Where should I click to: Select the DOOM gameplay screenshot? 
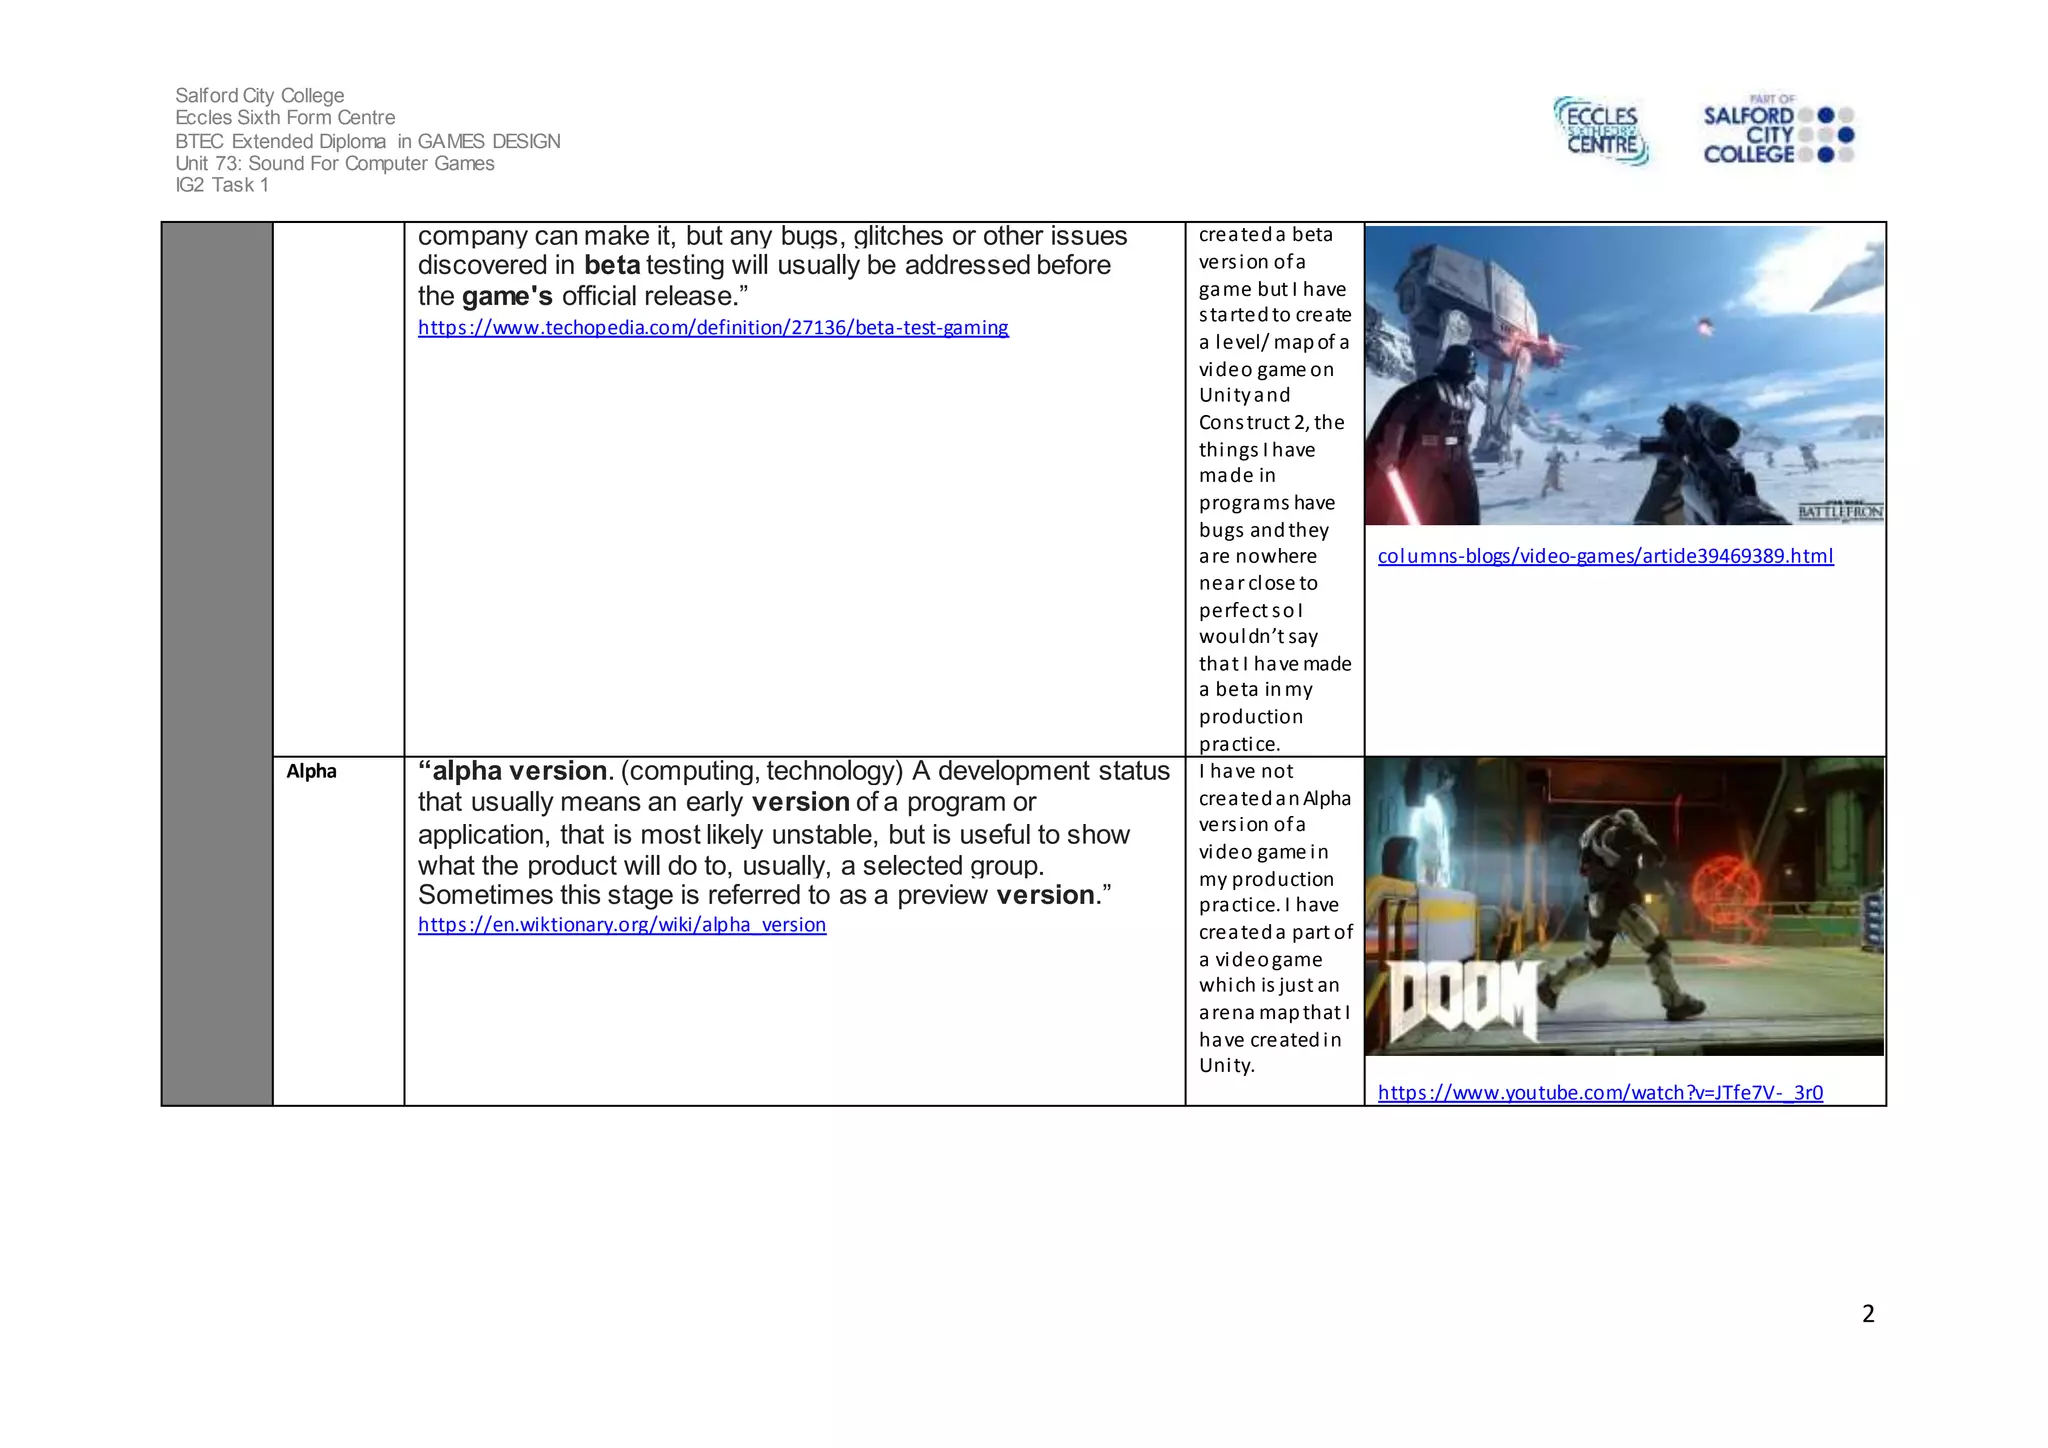(1623, 906)
